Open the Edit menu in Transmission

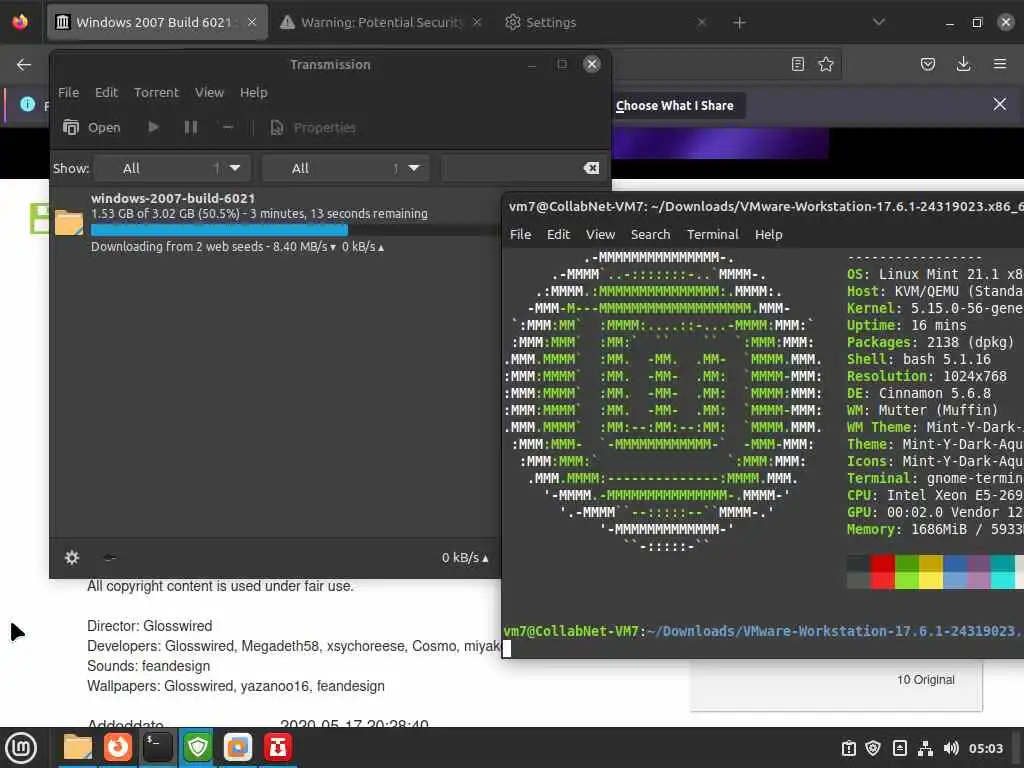coord(106,93)
